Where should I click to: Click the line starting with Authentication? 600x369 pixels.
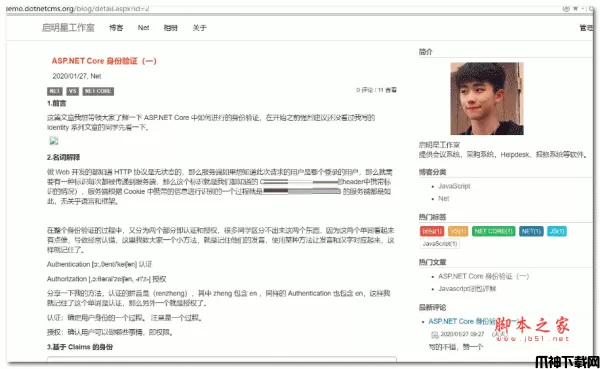pos(99,264)
